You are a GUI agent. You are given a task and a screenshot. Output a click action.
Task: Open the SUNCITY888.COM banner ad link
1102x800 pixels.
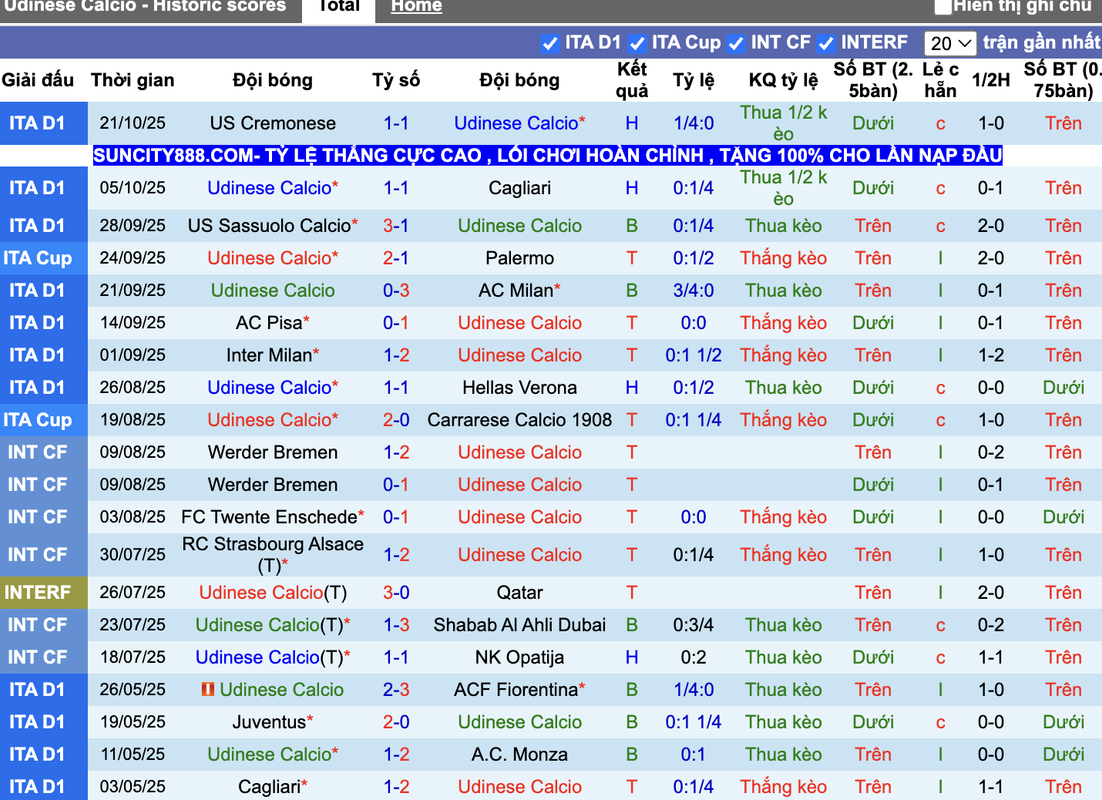(547, 155)
